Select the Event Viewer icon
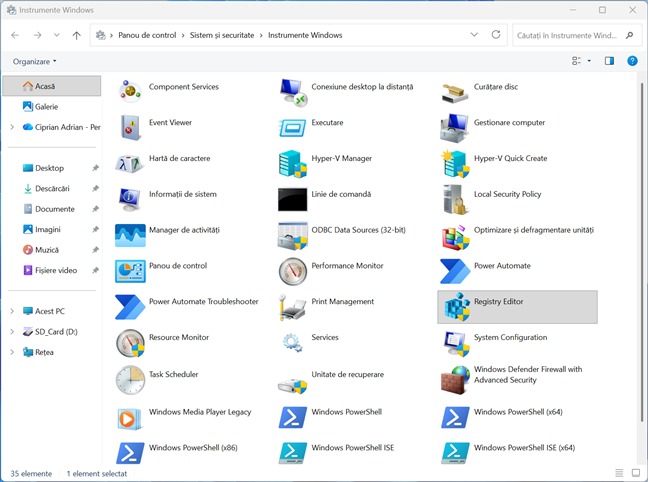The image size is (648, 482). pyautogui.click(x=130, y=128)
